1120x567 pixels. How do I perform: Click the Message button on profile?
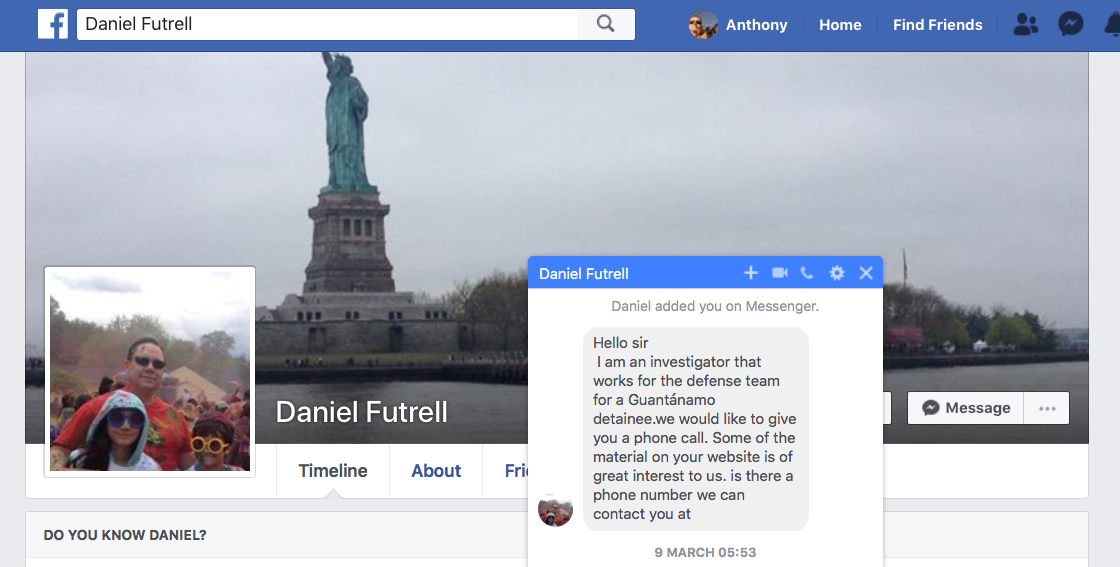(x=966, y=408)
